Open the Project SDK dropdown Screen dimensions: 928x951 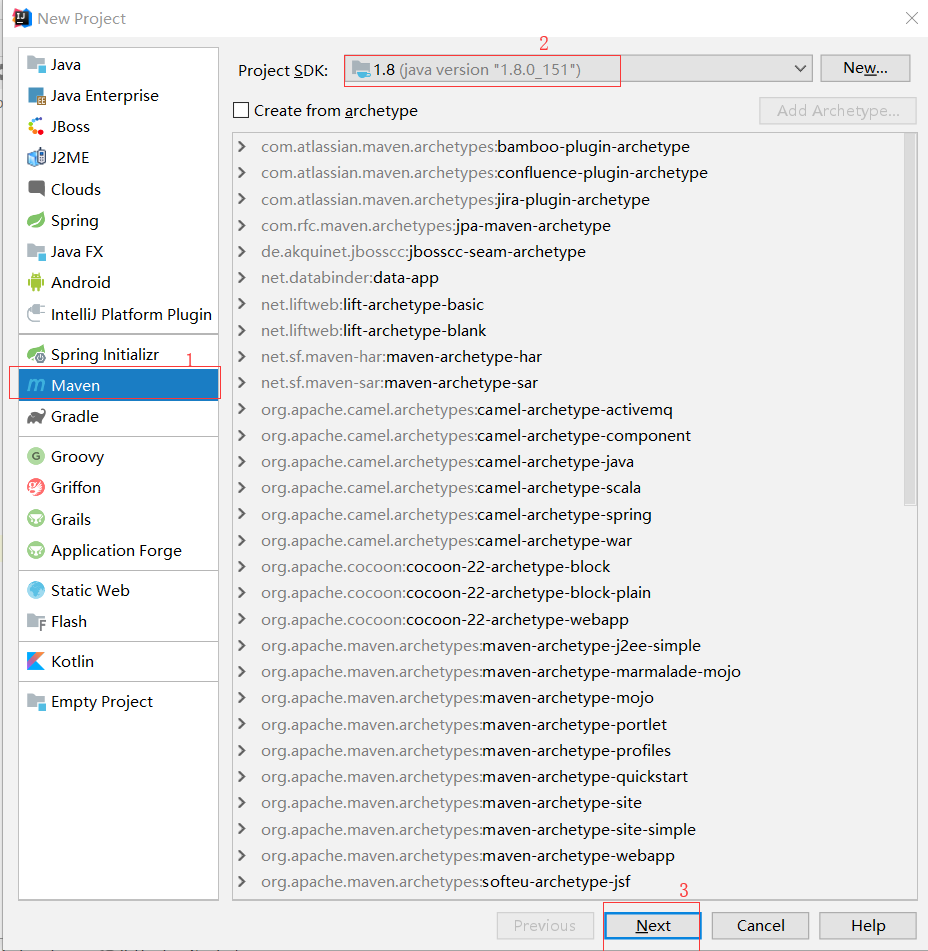click(798, 69)
